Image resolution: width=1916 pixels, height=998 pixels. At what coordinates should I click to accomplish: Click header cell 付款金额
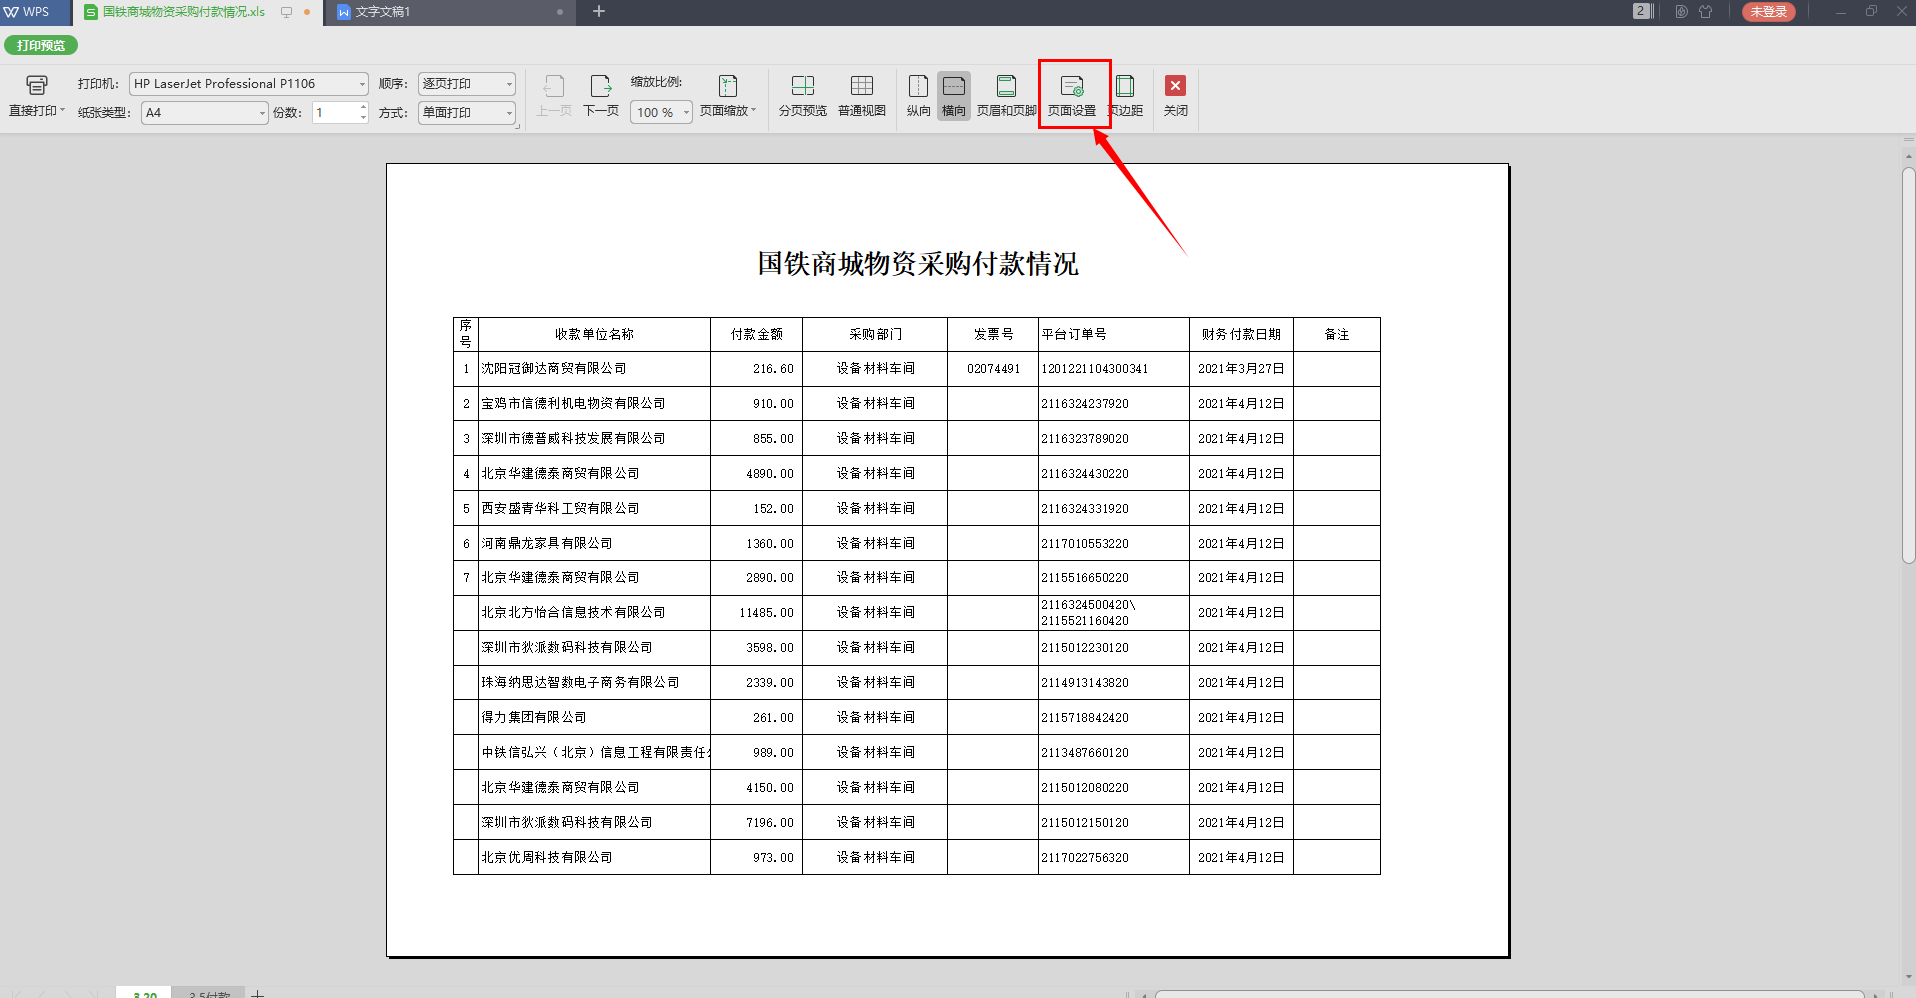(756, 335)
